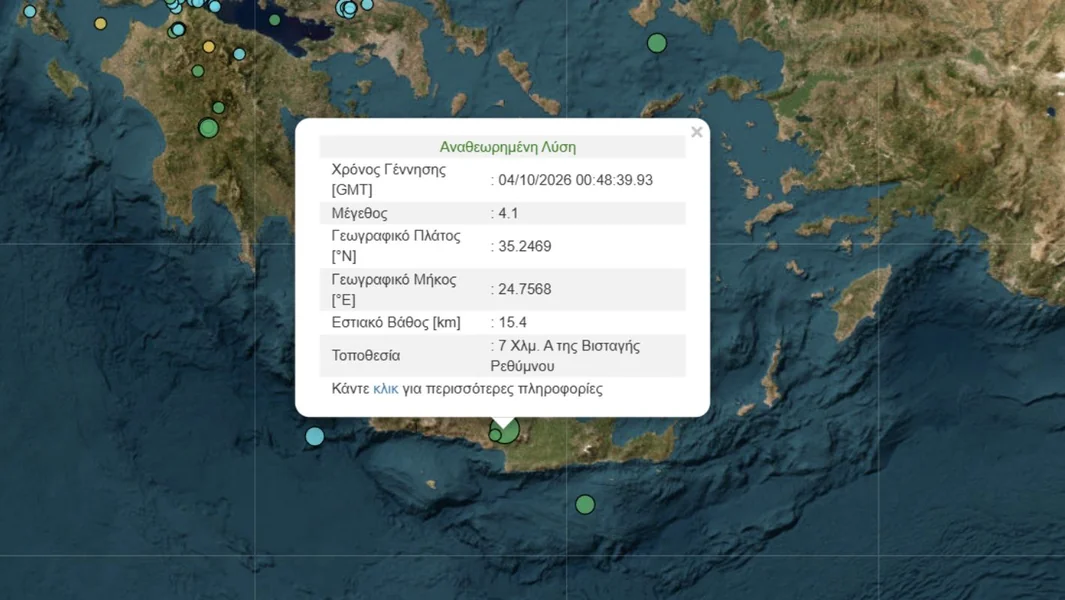Screen dimensions: 1065x600
Task: Select the light blue earthquake marker west of Crete
Action: point(314,436)
